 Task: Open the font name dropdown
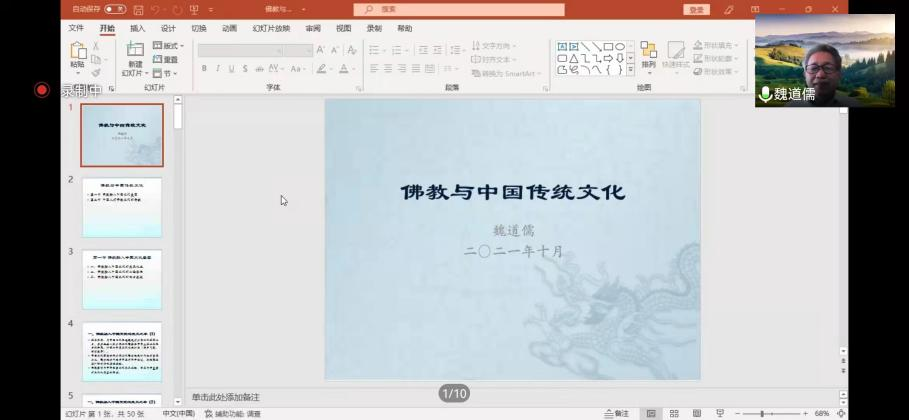240,50
